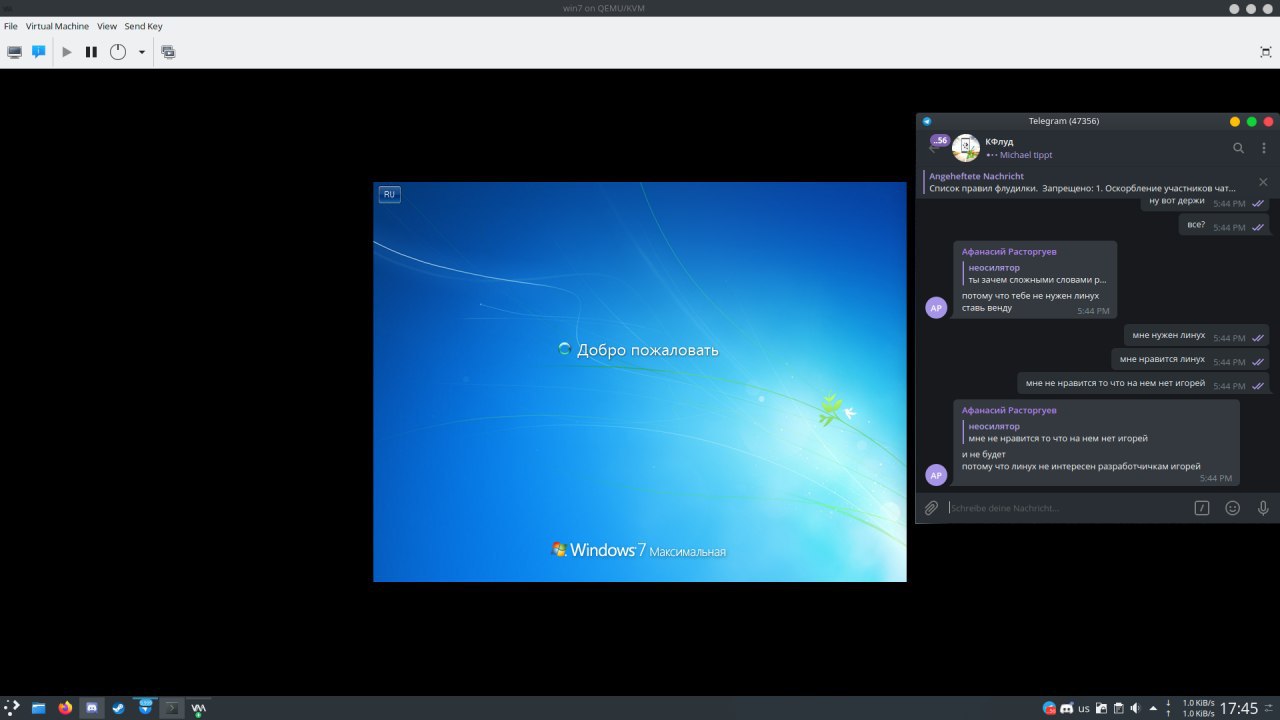Click the Telegram window green maximize button
This screenshot has width=1280, height=720.
click(x=1252, y=121)
